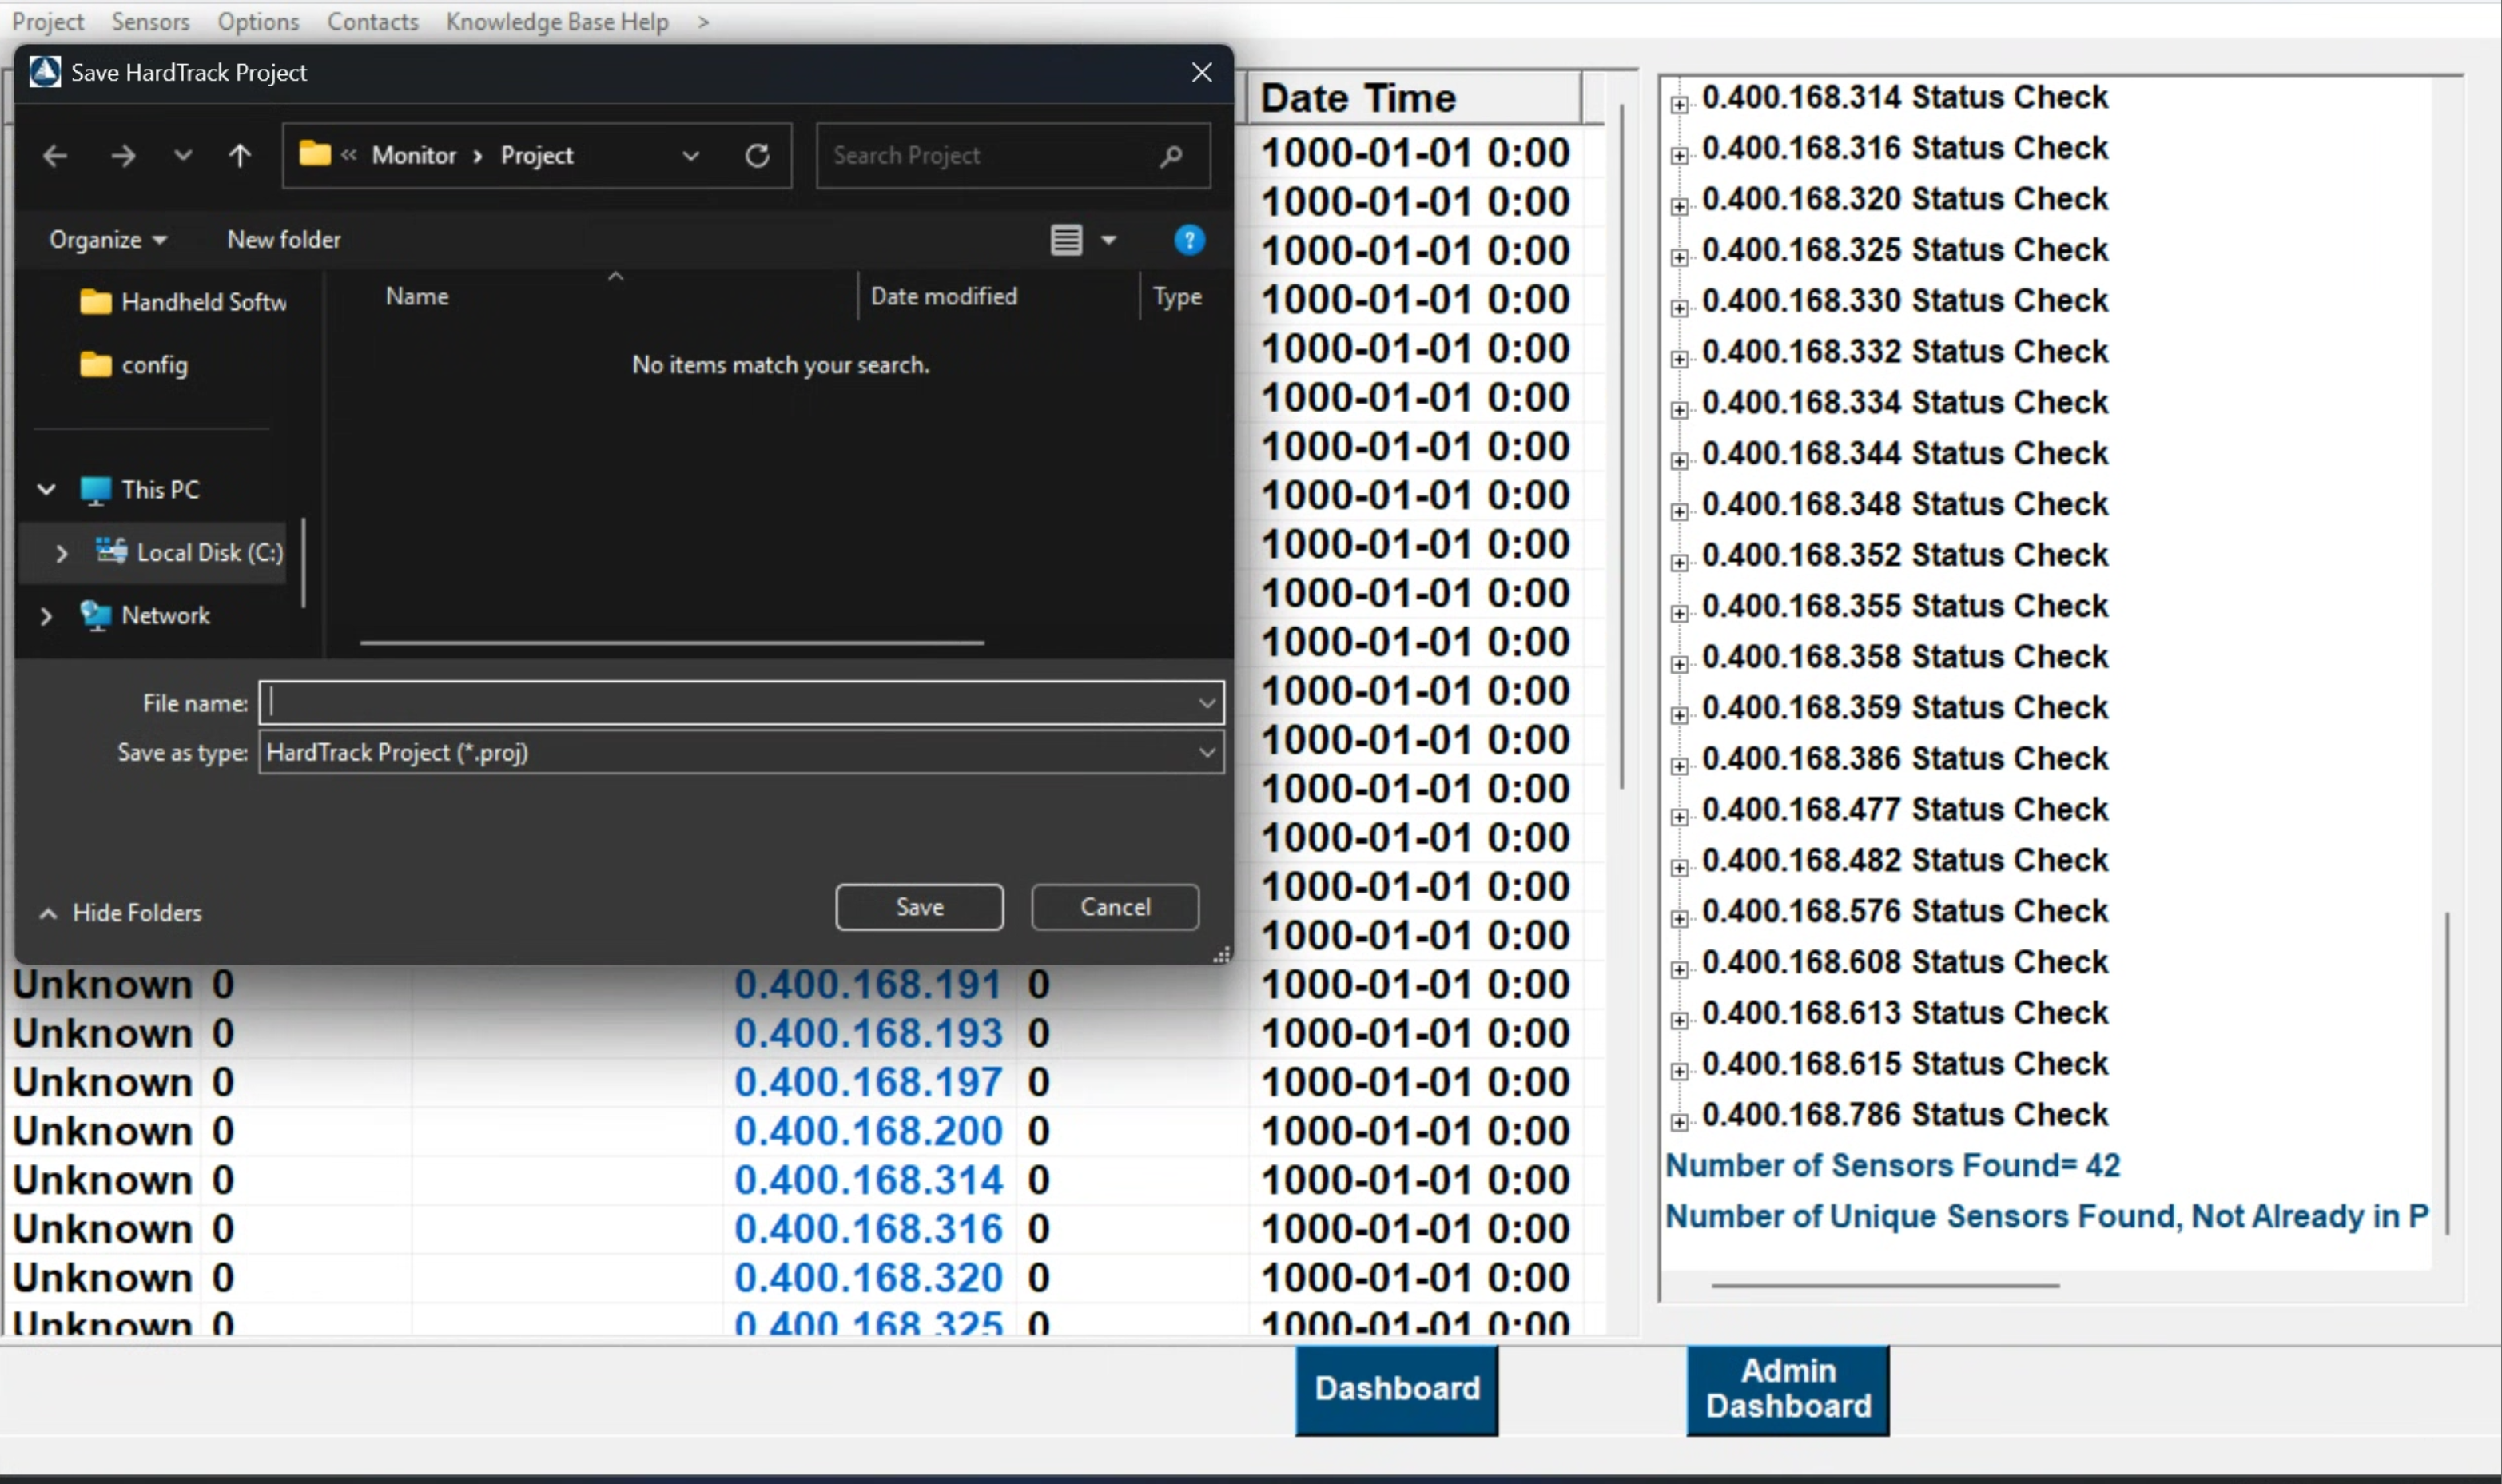
Task: Expand the 0.400.168.314 Status Check node
Action: pyautogui.click(x=1679, y=104)
